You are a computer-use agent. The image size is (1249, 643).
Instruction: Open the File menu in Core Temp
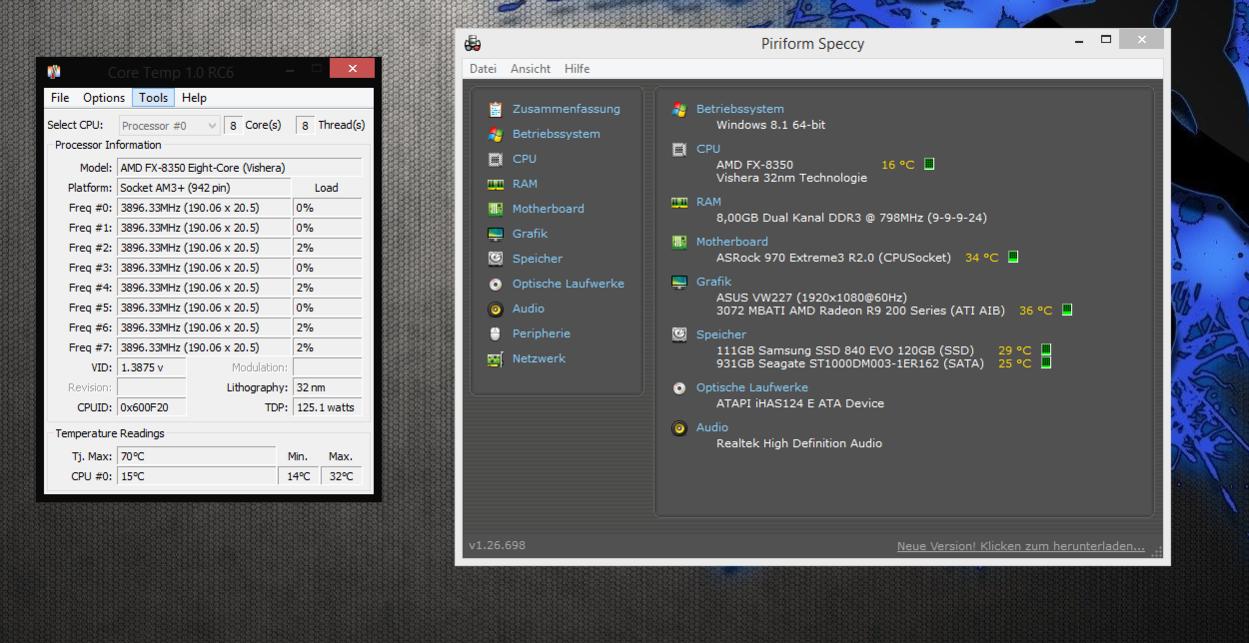click(60, 98)
